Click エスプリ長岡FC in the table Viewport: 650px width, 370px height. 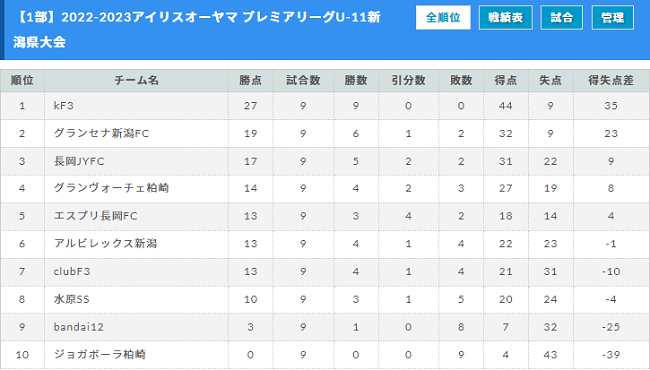click(95, 216)
